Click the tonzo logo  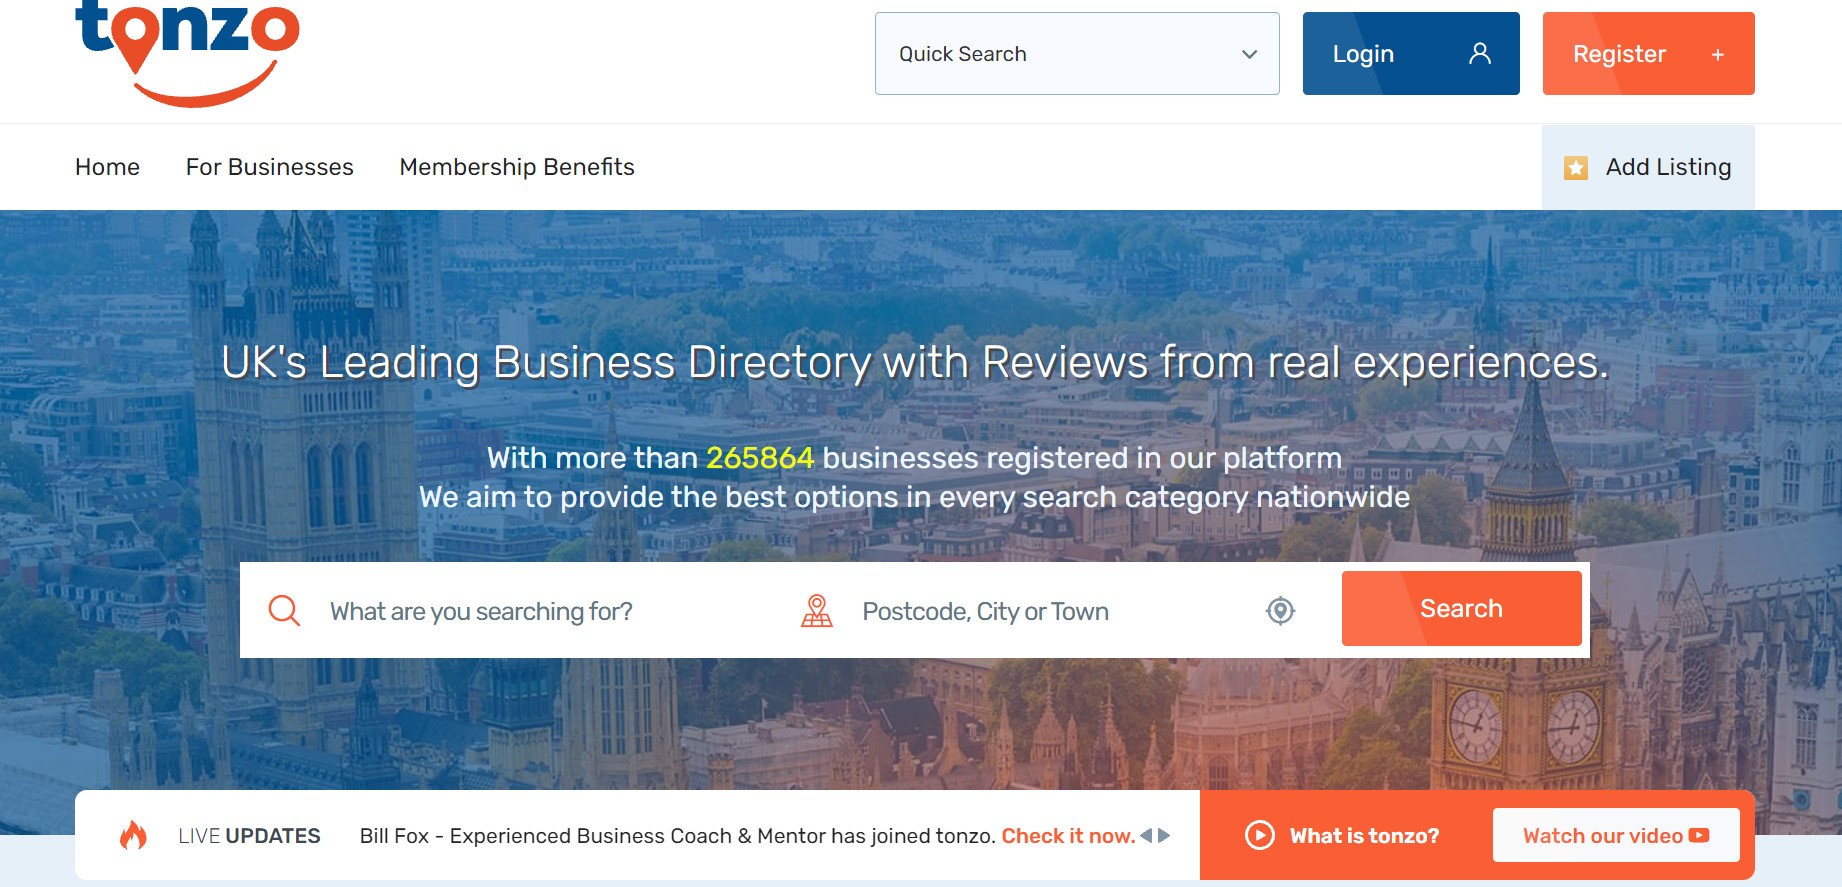pyautogui.click(x=187, y=52)
